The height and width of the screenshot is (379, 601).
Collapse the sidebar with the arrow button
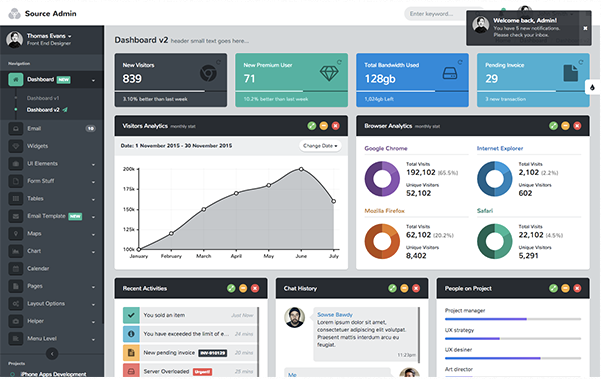tap(52, 354)
